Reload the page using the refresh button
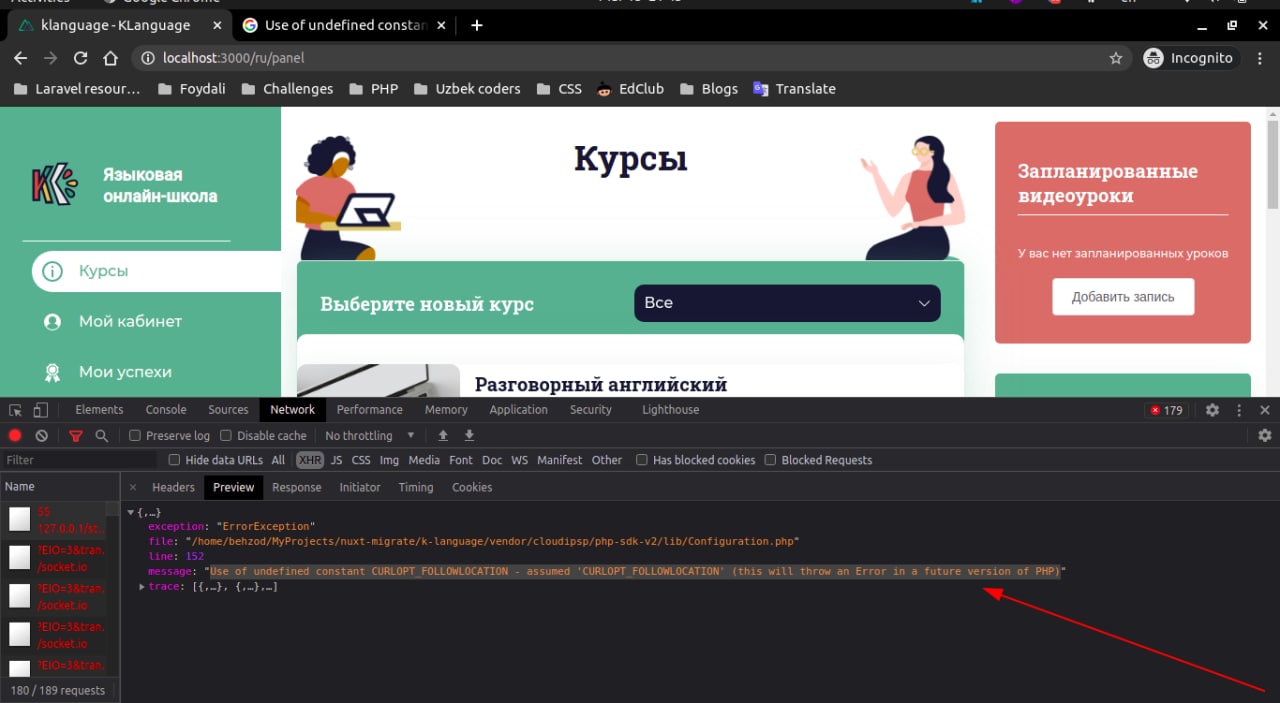The height and width of the screenshot is (703, 1280). (81, 58)
